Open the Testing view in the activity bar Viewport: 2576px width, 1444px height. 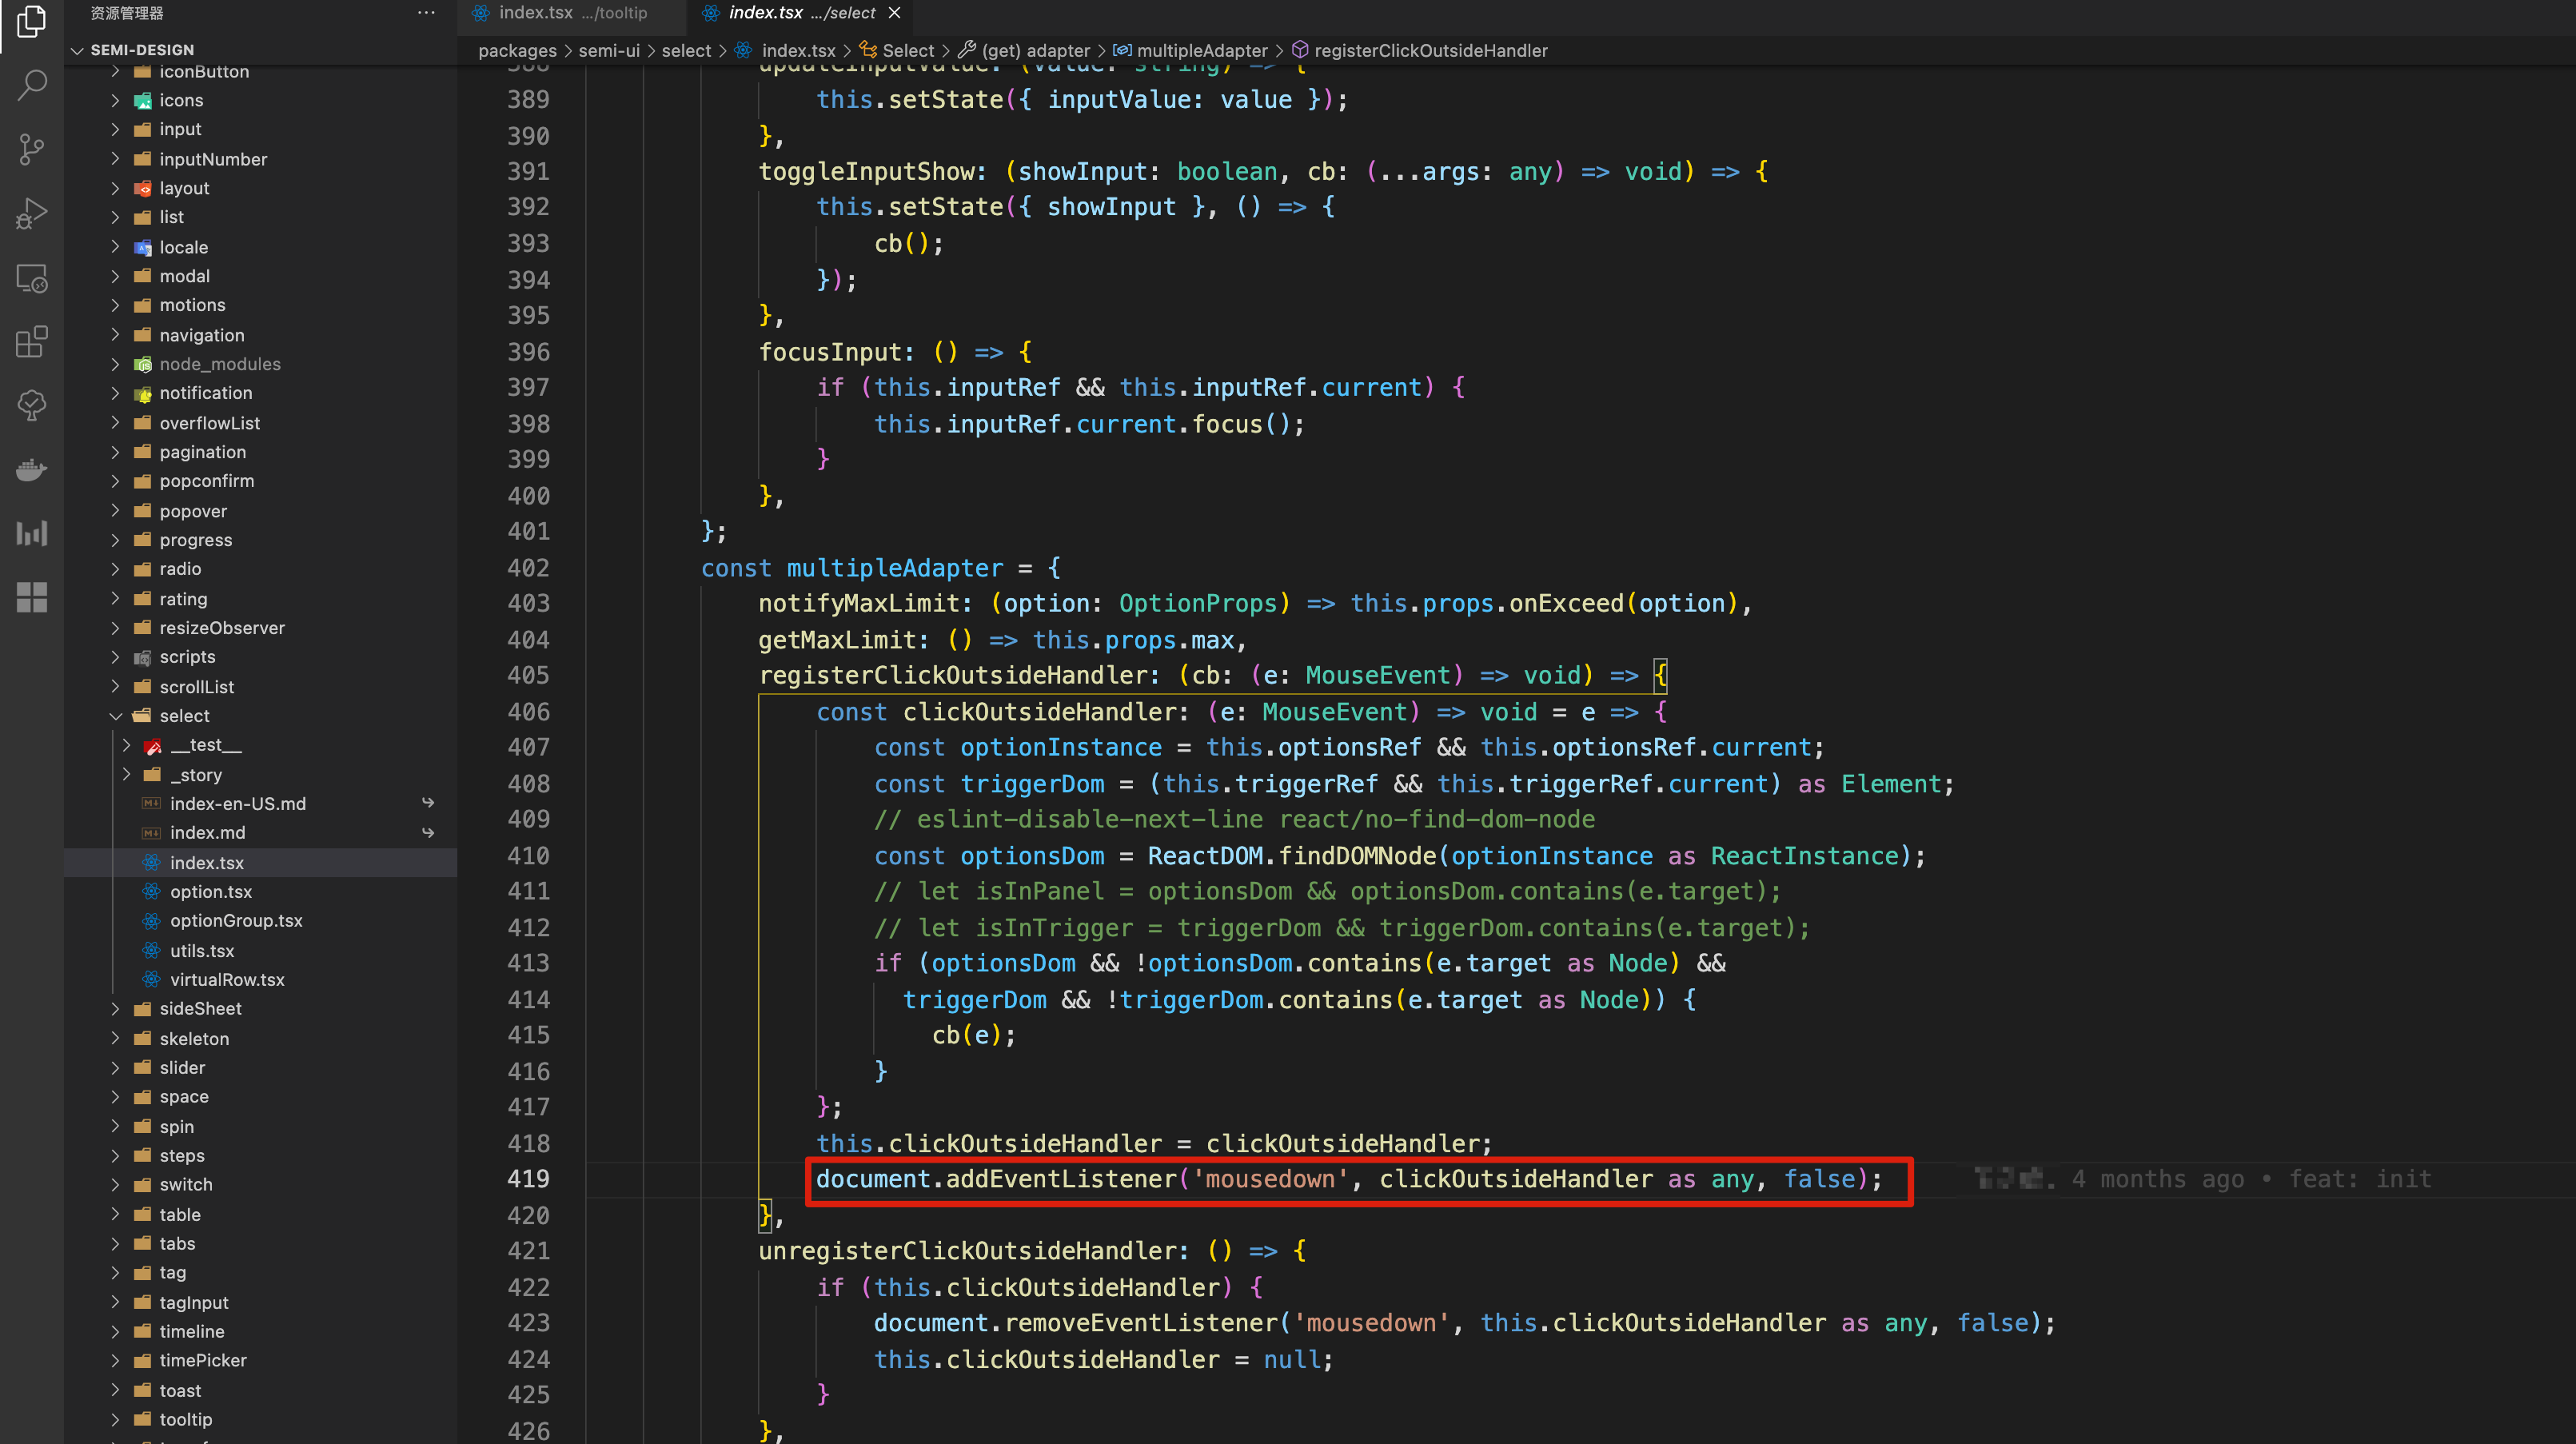(x=31, y=405)
